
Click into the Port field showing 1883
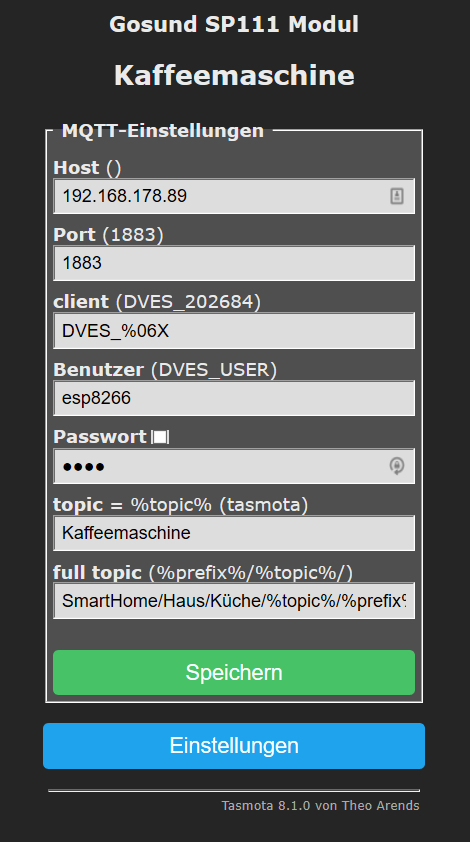234,263
